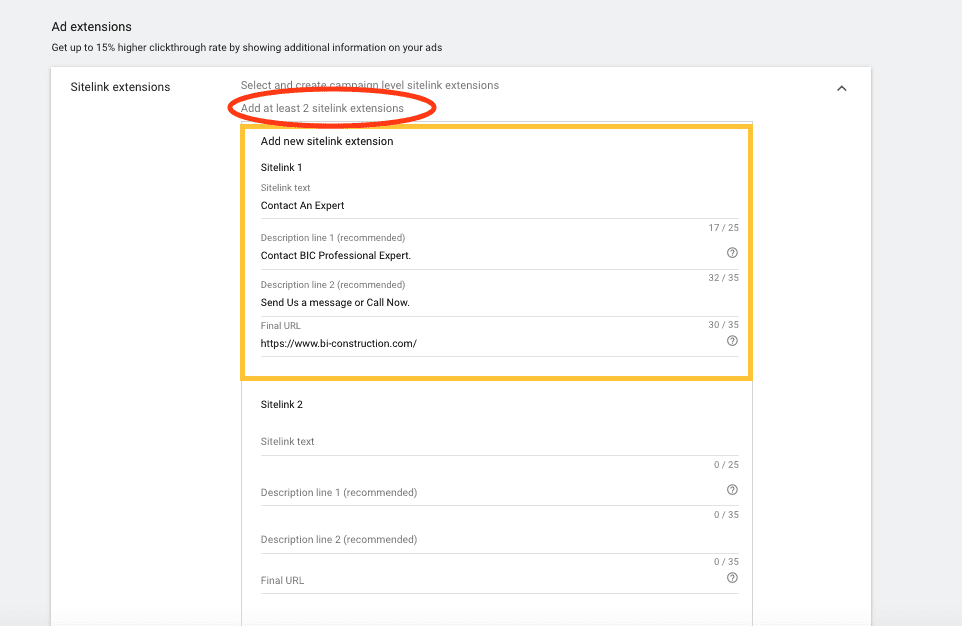Open help tooltip for Sitelink 2 Description line 2
The height and width of the screenshot is (626, 962).
[x=732, y=538]
